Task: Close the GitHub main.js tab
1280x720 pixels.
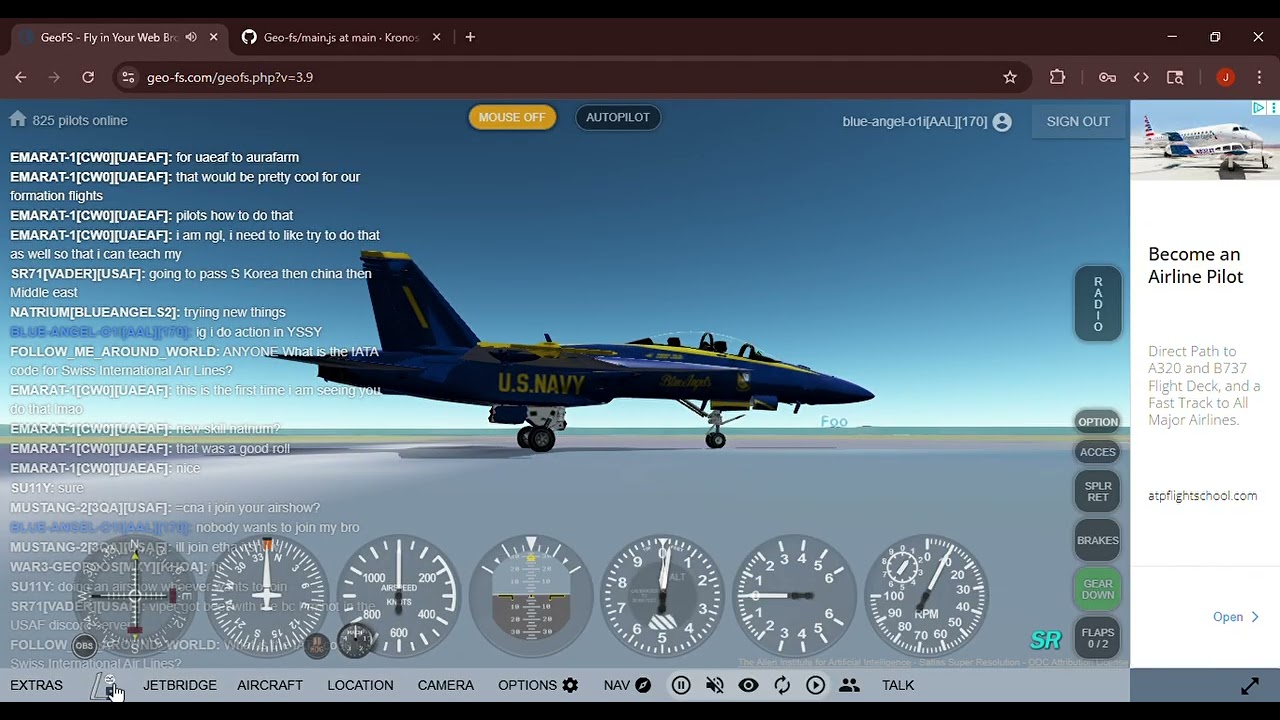Action: pyautogui.click(x=436, y=37)
